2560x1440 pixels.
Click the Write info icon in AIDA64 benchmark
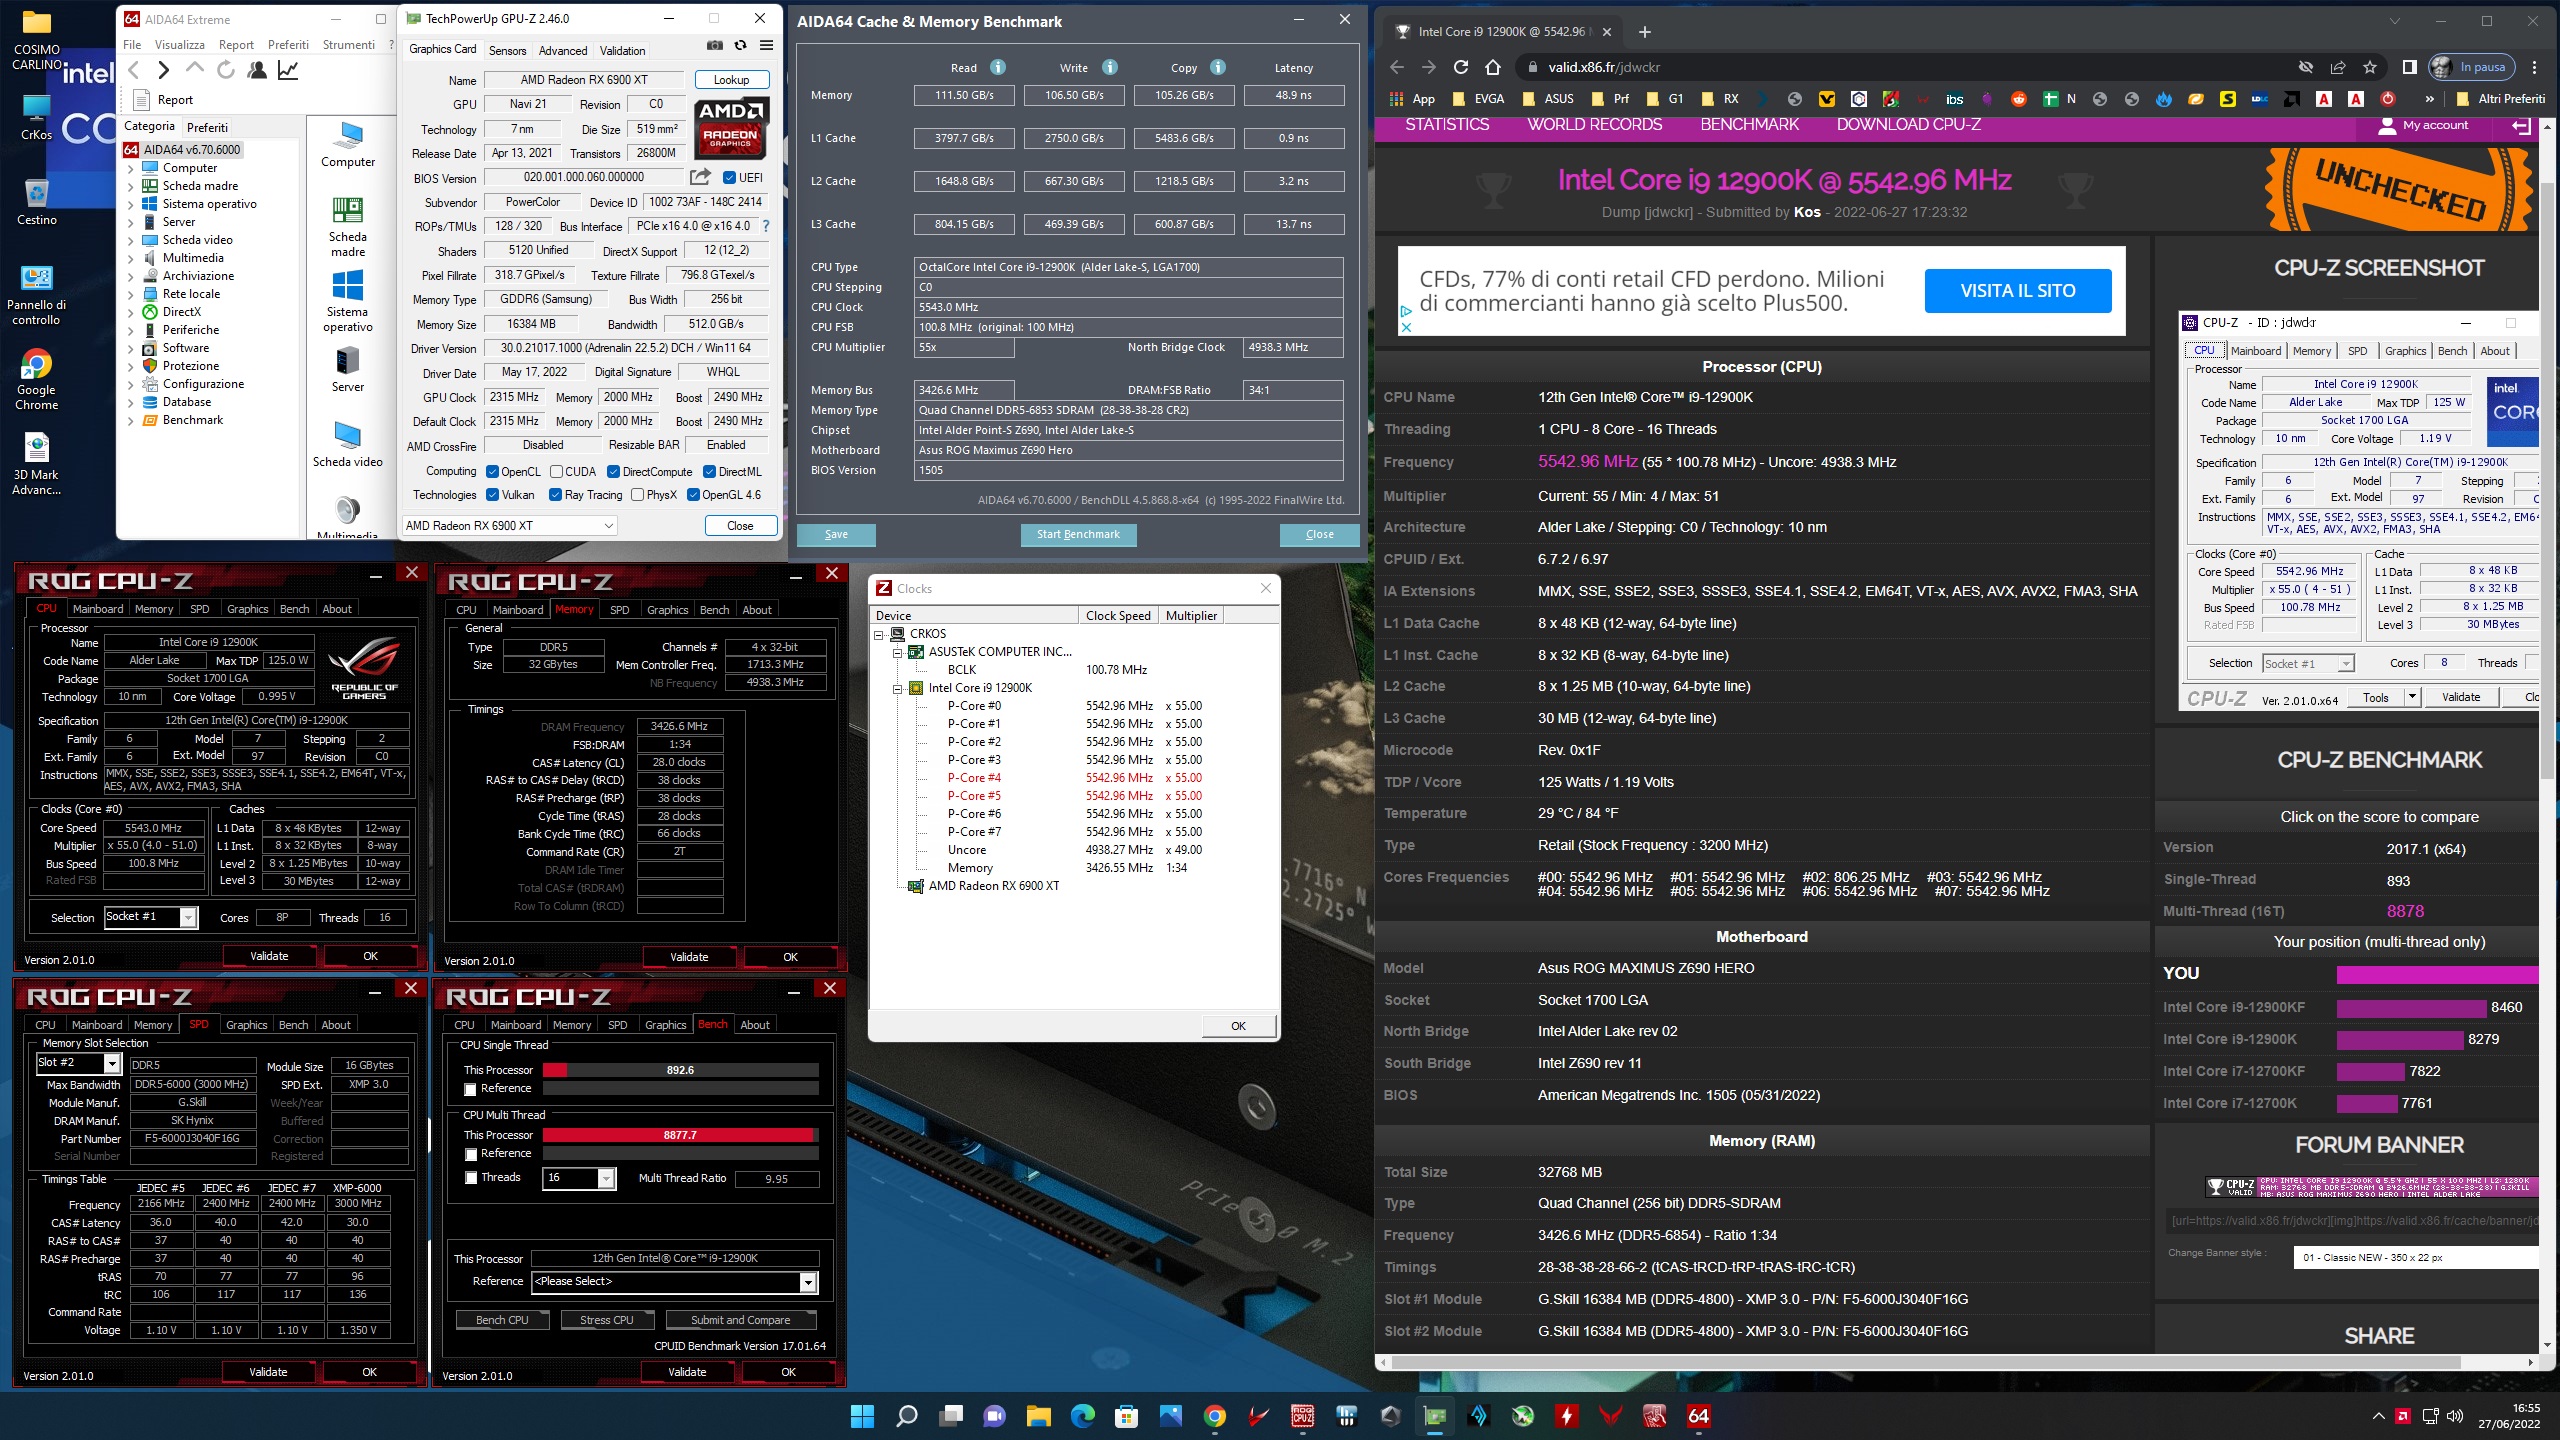point(1109,67)
